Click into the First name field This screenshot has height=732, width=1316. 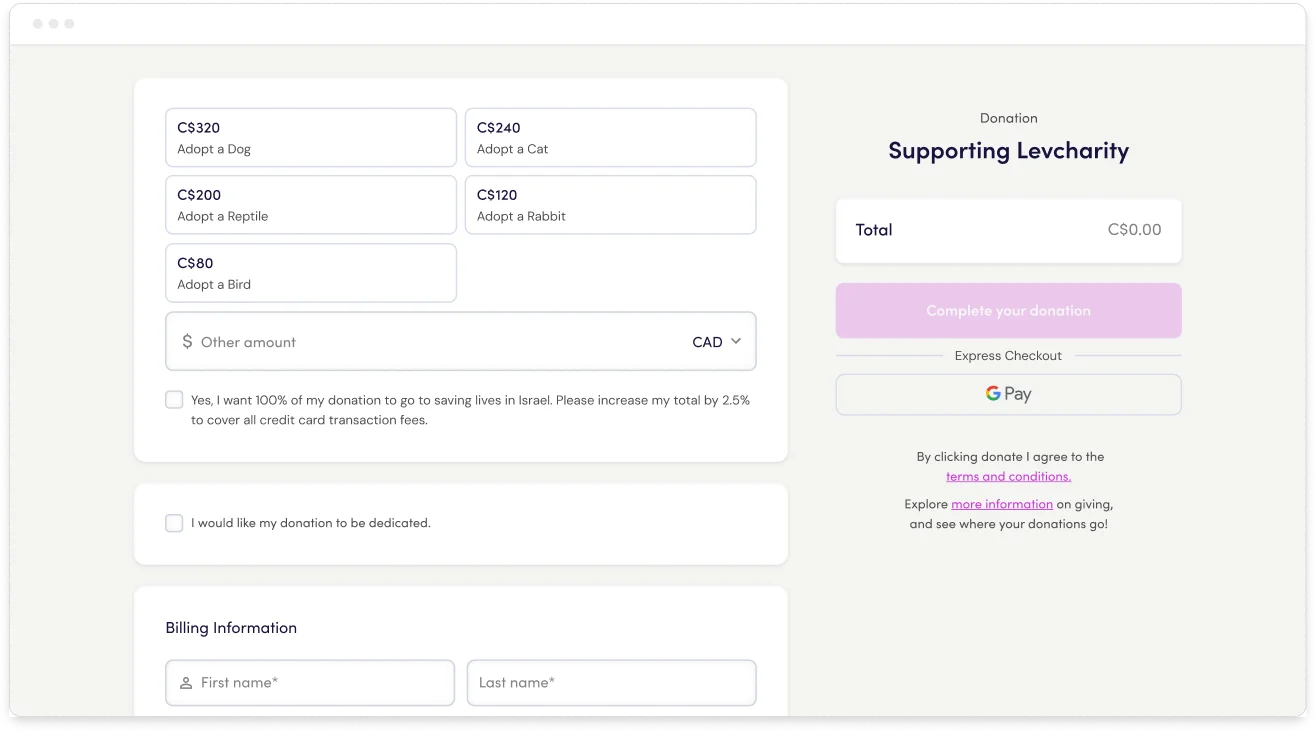(x=320, y=683)
